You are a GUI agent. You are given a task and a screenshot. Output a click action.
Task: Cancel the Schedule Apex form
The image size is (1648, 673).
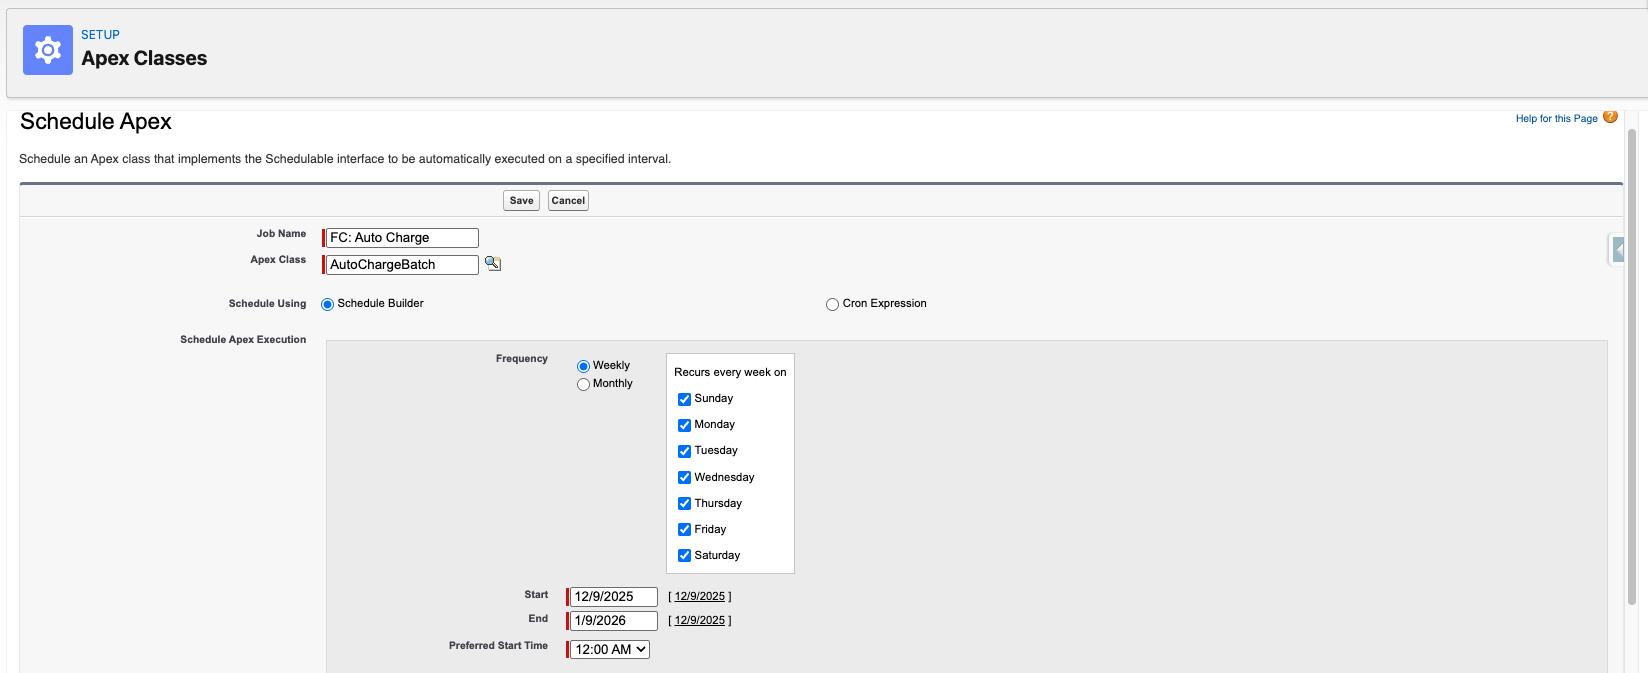[x=568, y=201]
